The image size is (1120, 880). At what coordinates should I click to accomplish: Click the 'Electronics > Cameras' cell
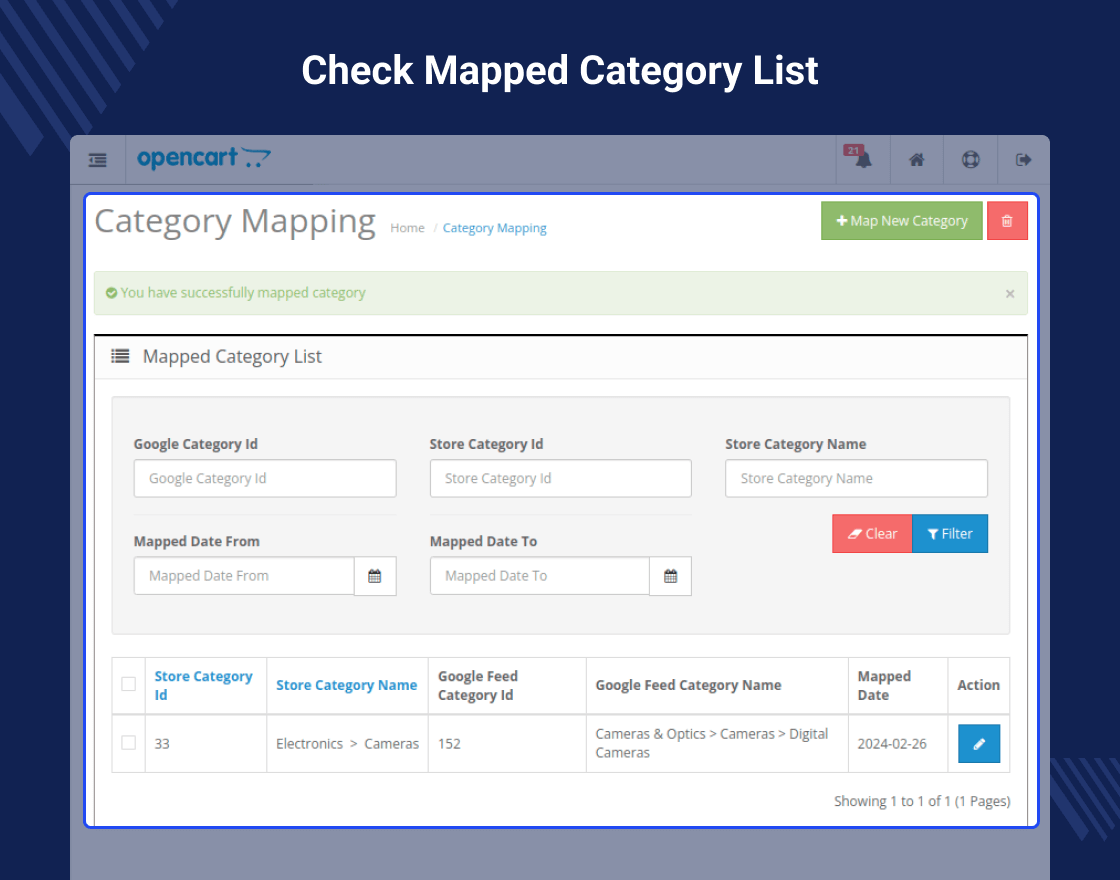(x=347, y=744)
